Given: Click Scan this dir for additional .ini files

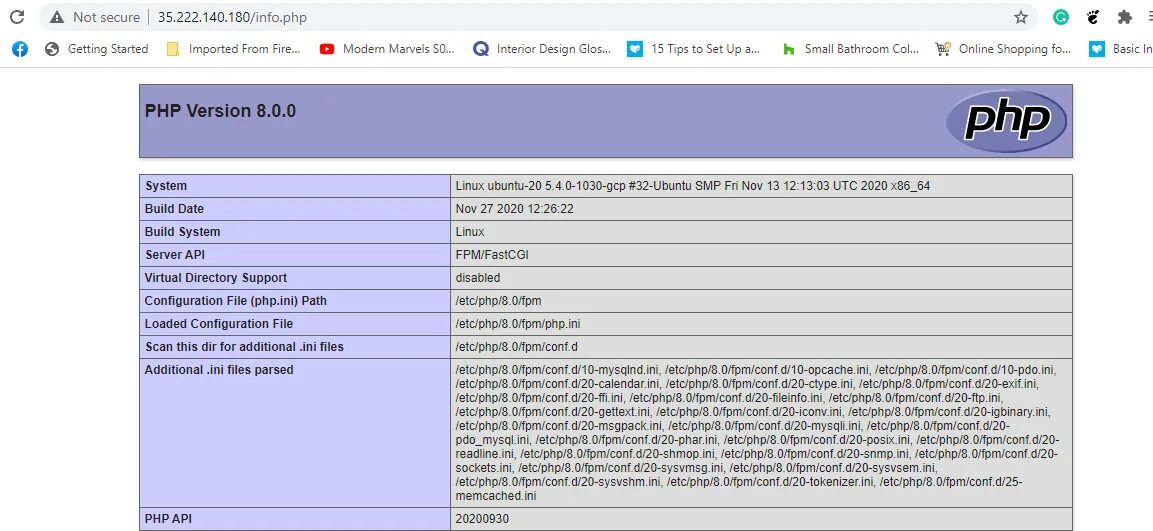Looking at the screenshot, I should click(244, 346).
